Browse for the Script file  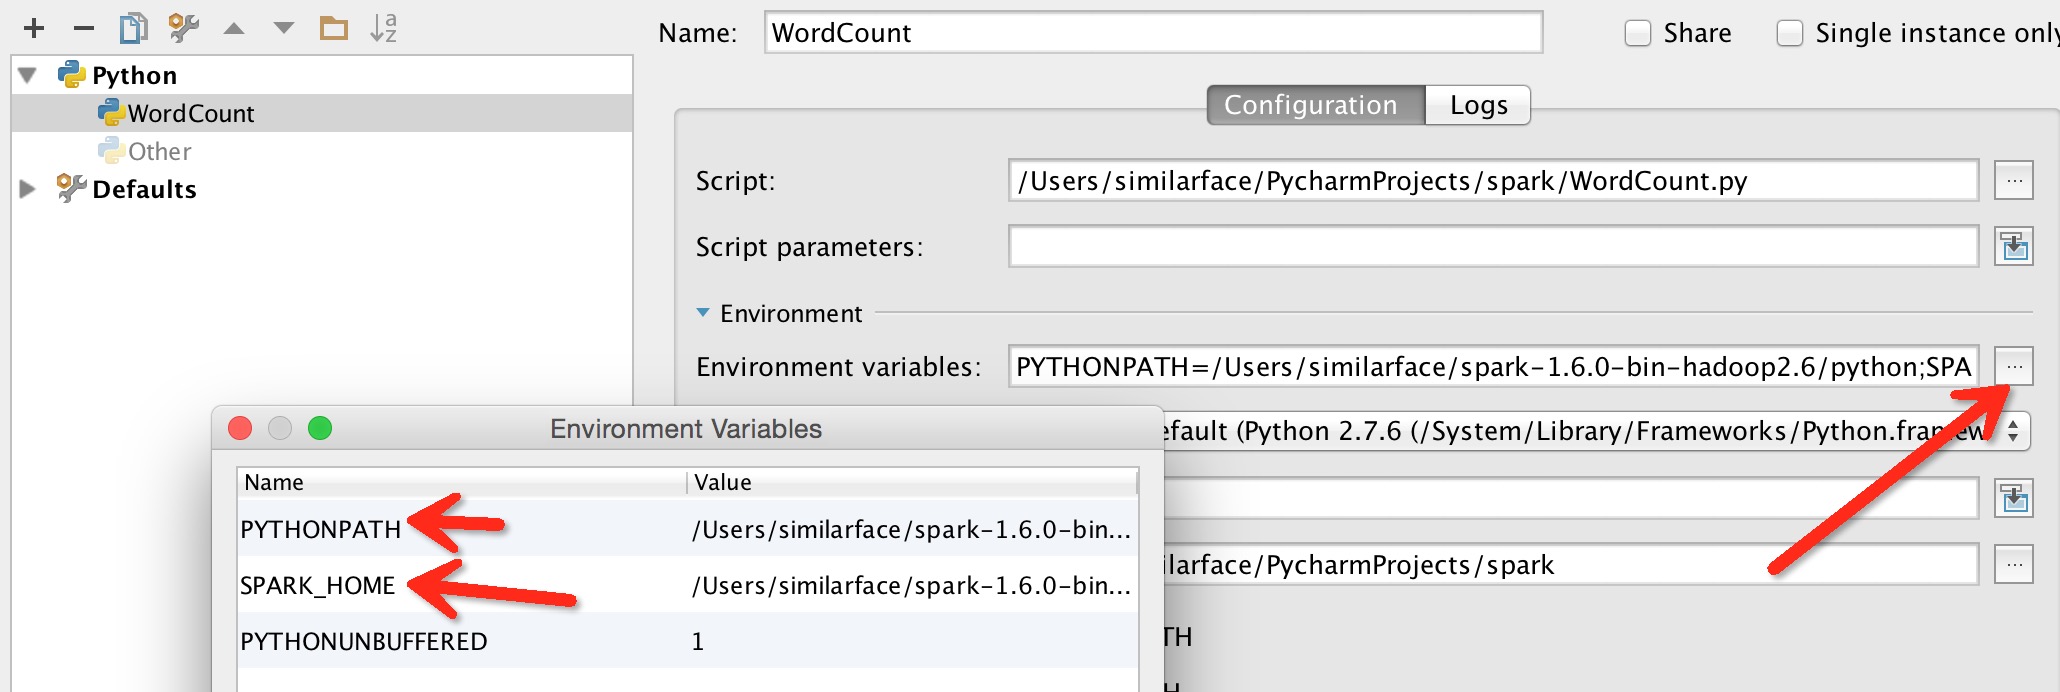tap(2014, 181)
